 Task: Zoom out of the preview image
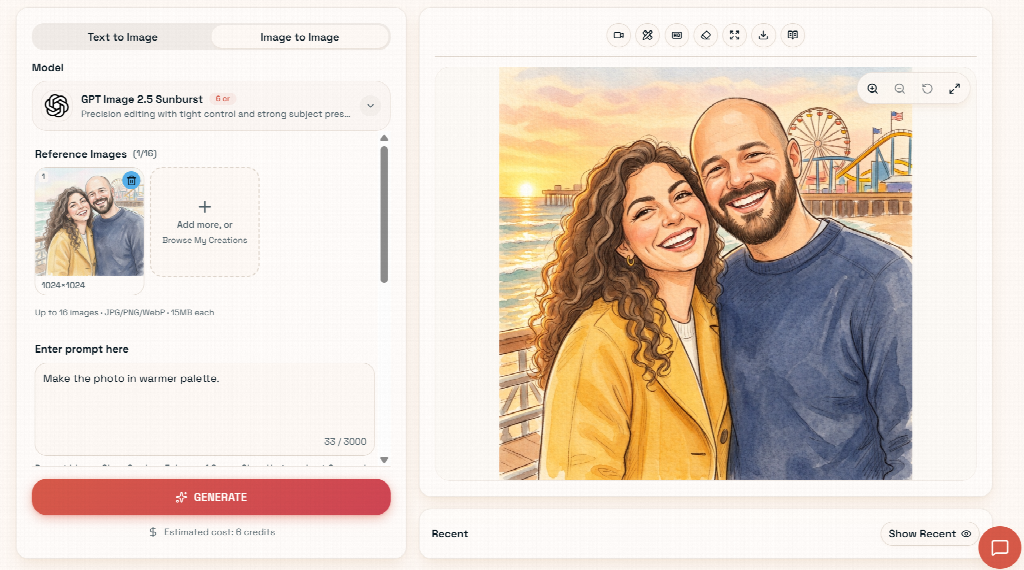point(900,89)
